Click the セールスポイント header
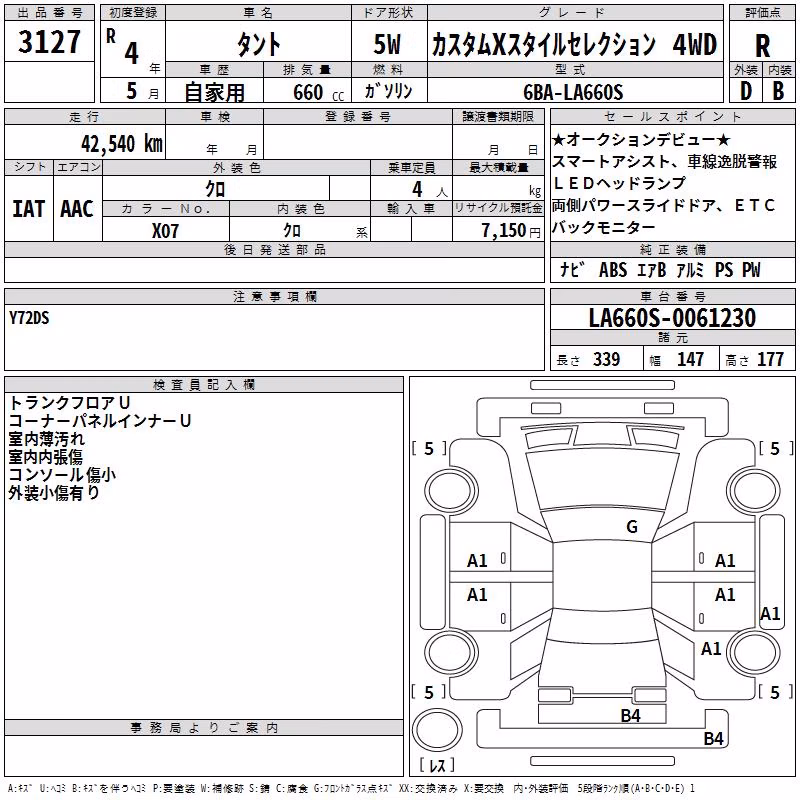800x800 pixels. pyautogui.click(x=672, y=117)
